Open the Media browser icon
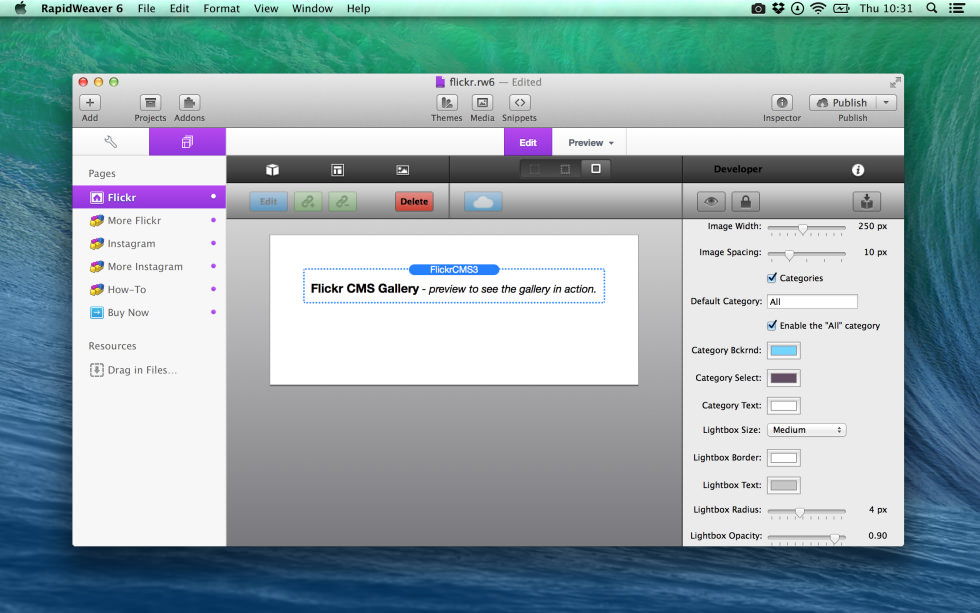 482,102
